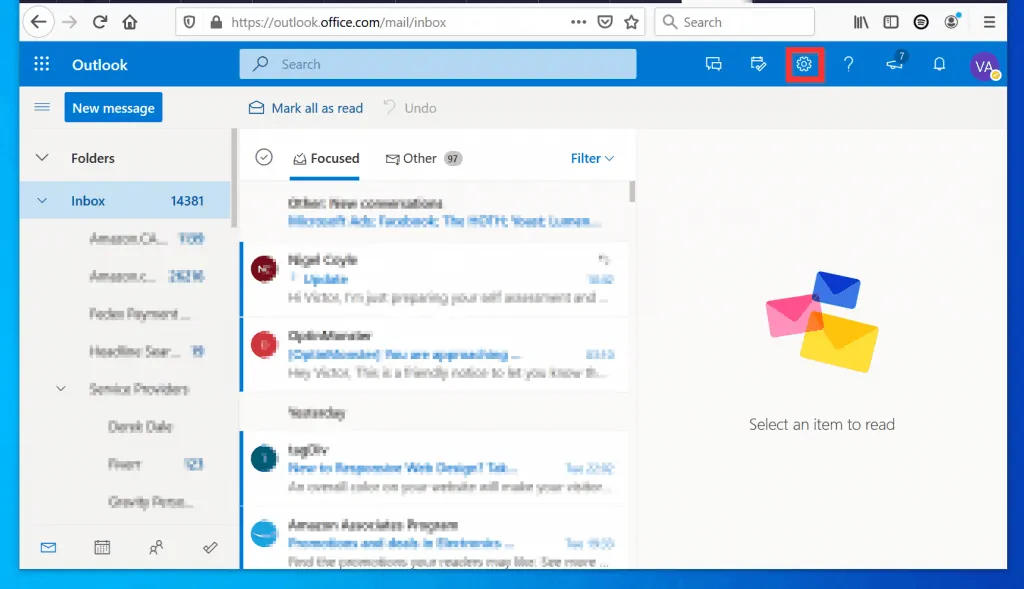Collapse the Inbox folder tree
The image size is (1024, 589).
coord(42,200)
